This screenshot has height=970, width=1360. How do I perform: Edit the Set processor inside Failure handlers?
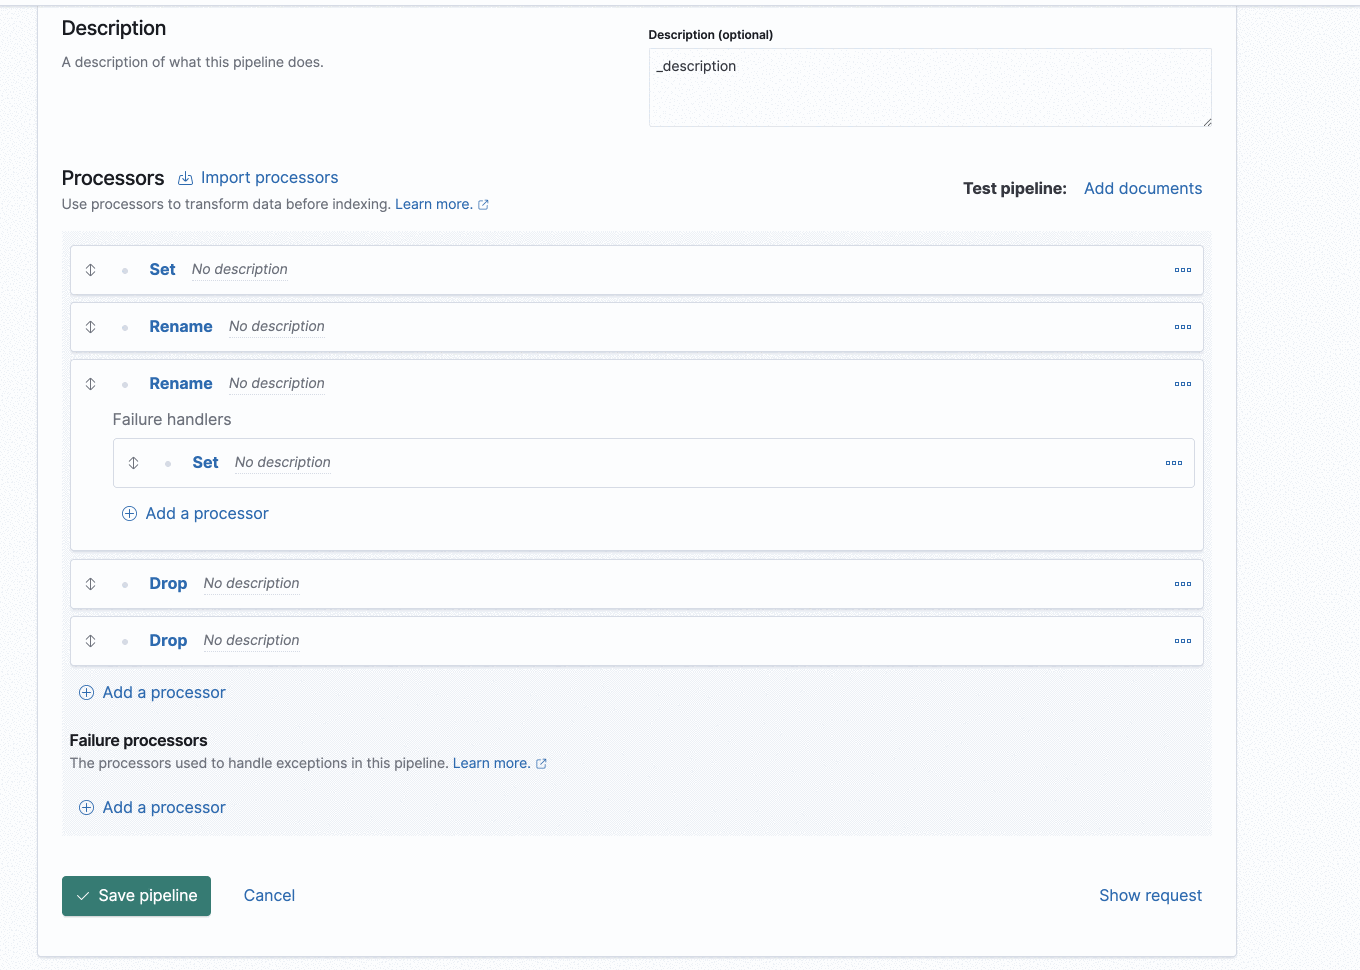point(205,463)
